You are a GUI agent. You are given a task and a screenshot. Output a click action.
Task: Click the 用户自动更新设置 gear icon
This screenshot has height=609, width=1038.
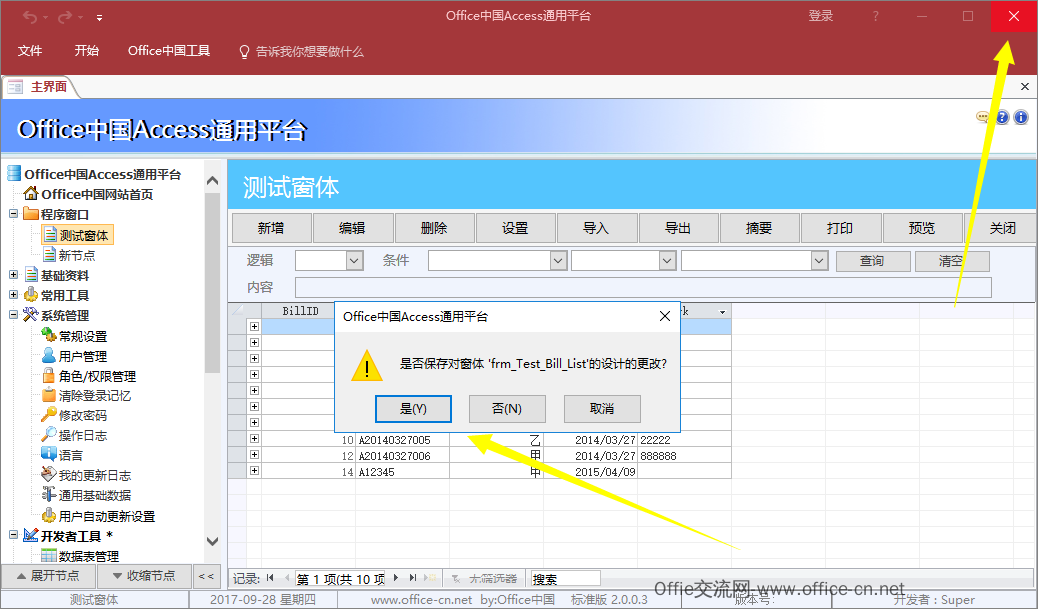point(49,515)
